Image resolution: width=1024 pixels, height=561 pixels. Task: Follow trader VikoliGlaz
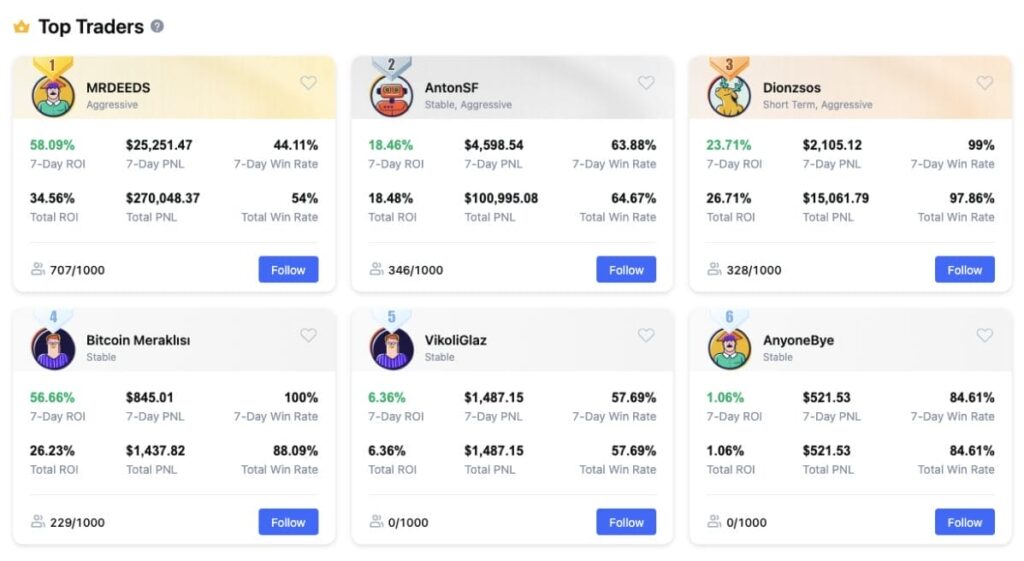pyautogui.click(x=626, y=522)
